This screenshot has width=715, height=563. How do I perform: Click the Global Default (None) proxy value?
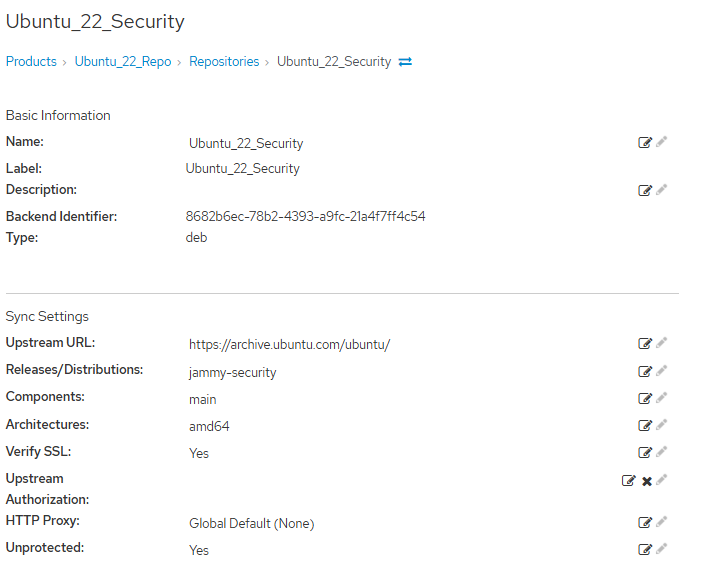[x=252, y=523]
